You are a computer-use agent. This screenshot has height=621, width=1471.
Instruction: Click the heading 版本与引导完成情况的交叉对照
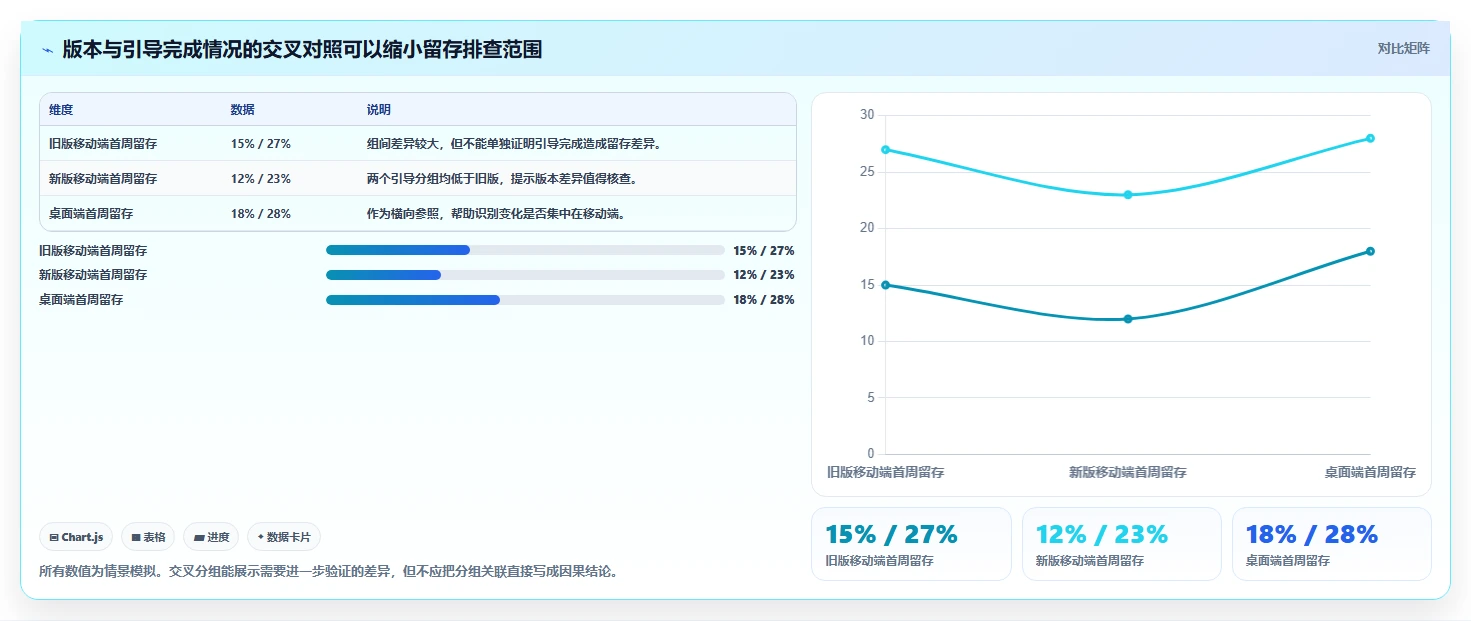click(x=302, y=49)
